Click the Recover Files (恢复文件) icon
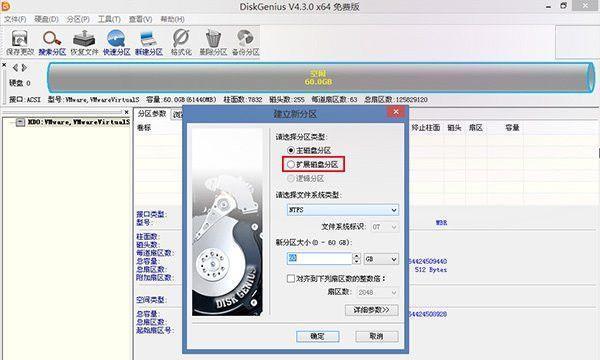This screenshot has width=600, height=360. pyautogui.click(x=84, y=42)
